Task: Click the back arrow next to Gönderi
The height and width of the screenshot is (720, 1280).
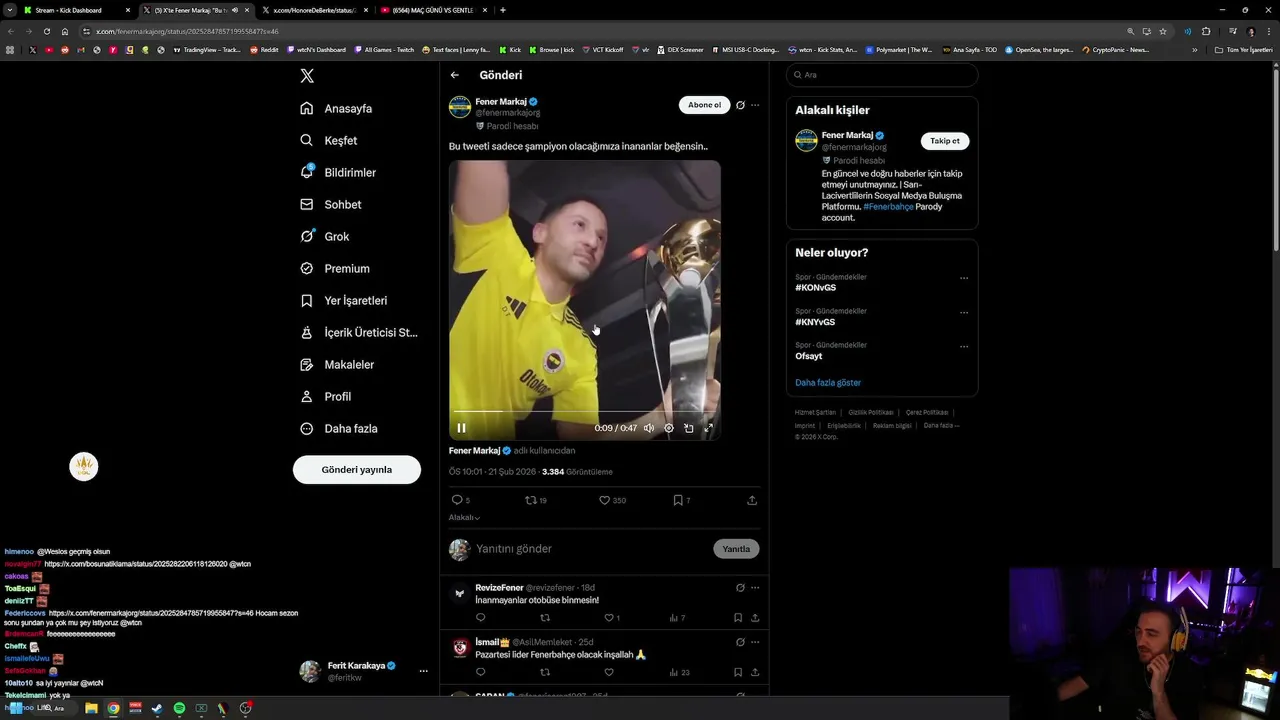Action: point(455,75)
